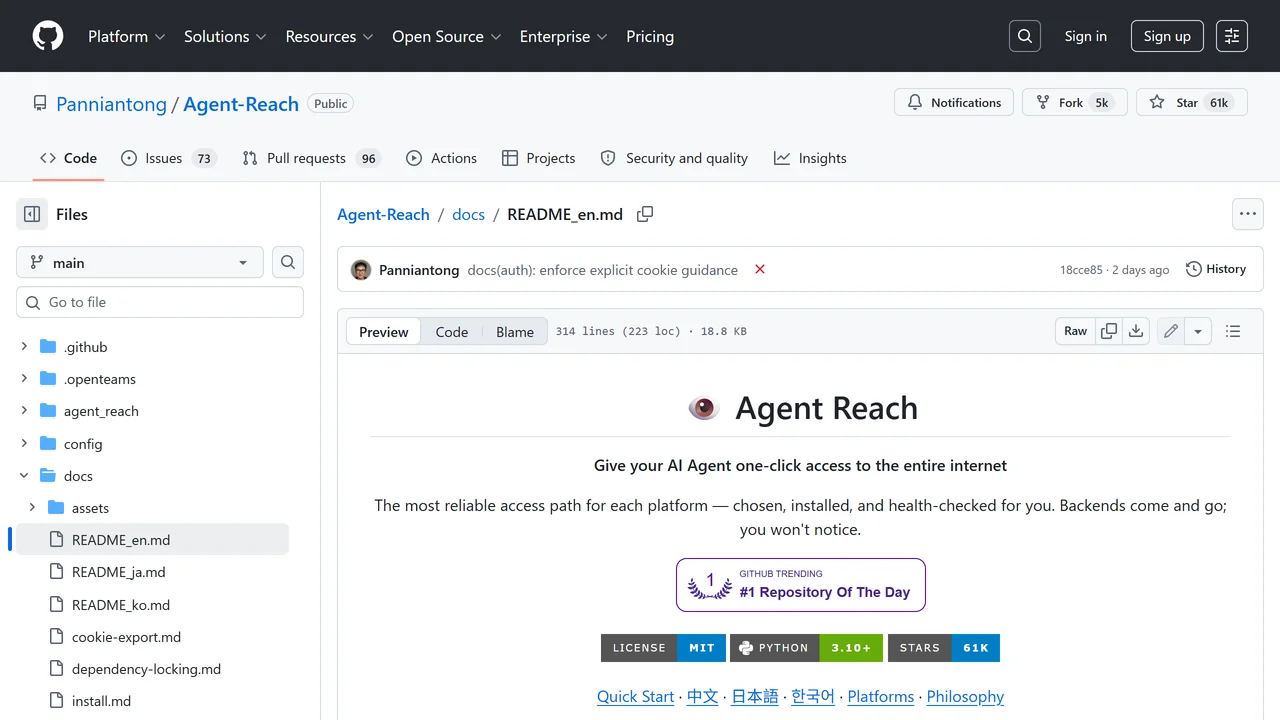
Task: Fork the repository
Action: click(1074, 102)
